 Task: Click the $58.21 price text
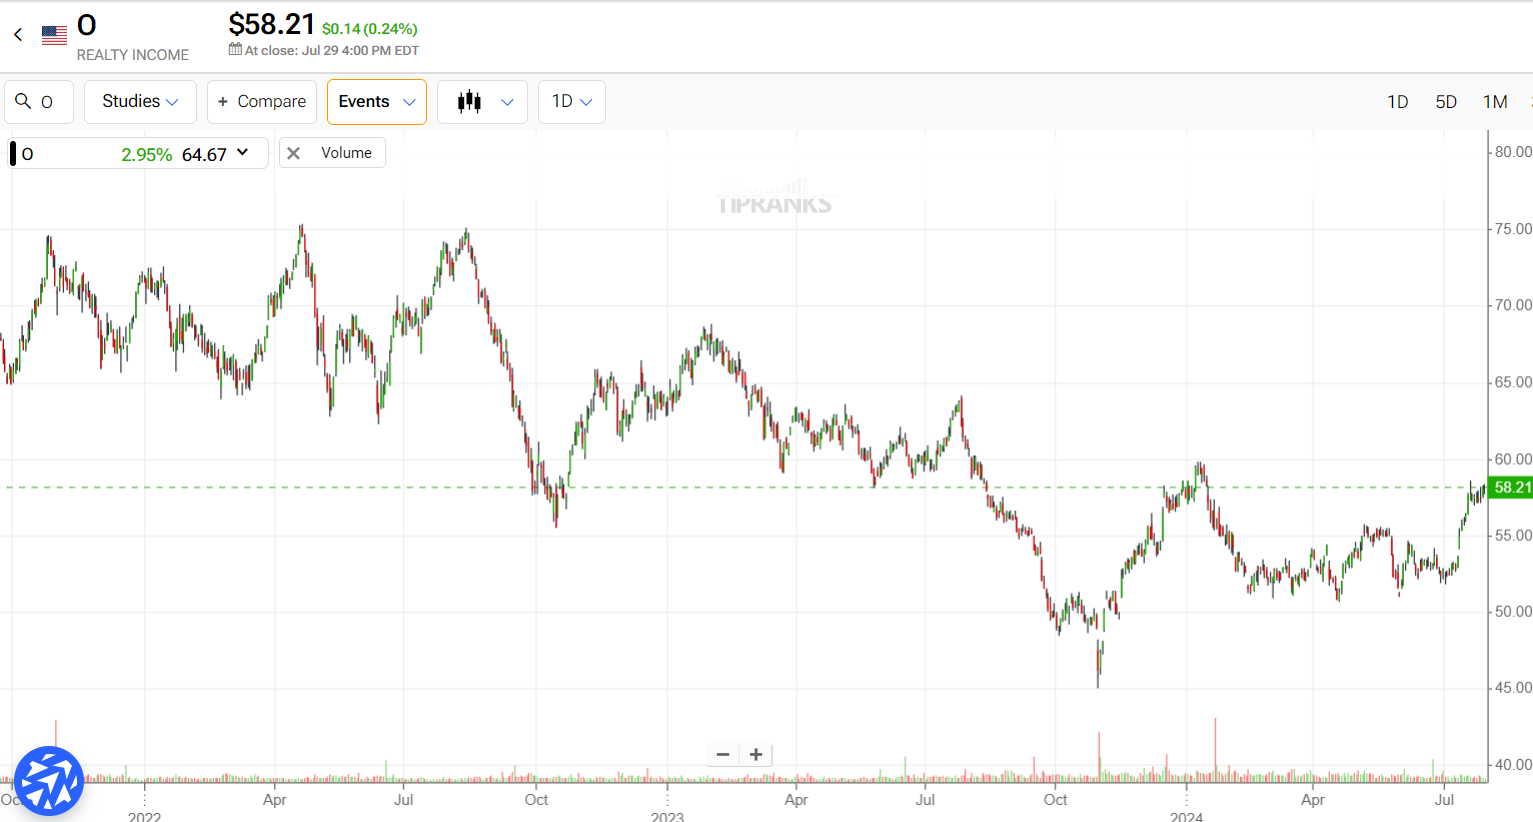(272, 24)
